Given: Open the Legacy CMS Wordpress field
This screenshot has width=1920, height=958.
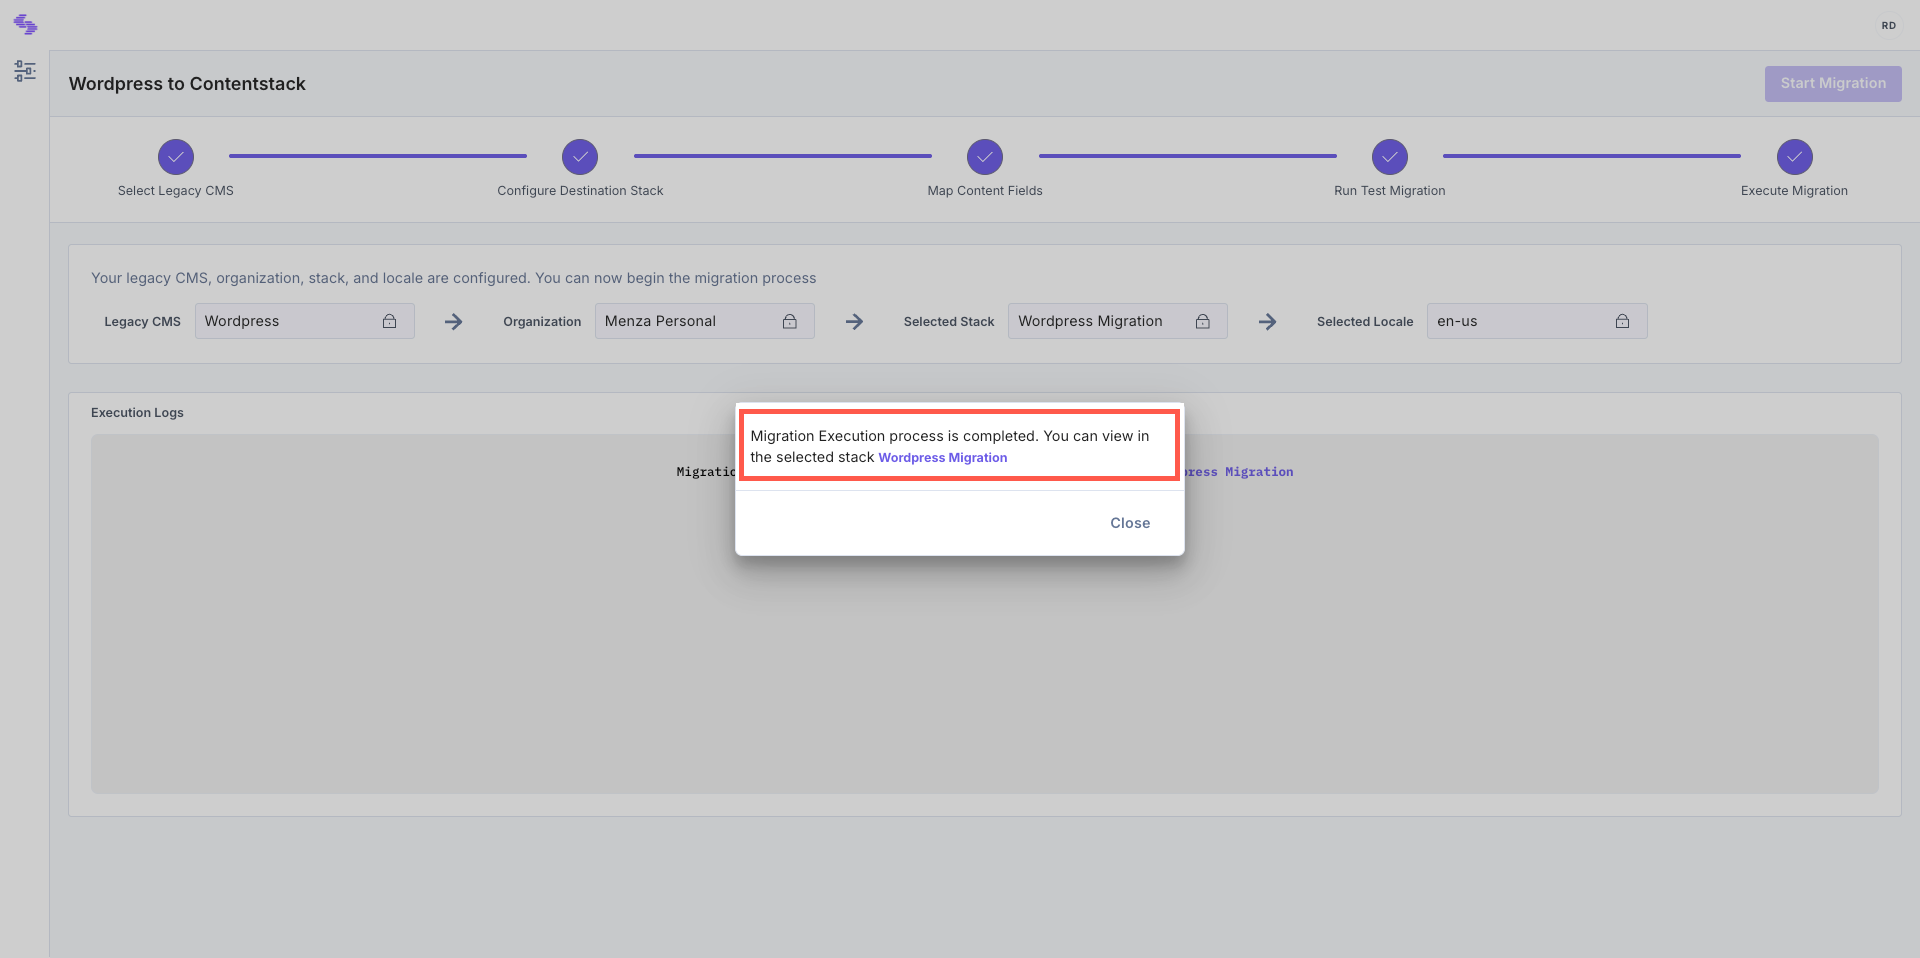Looking at the screenshot, I should (x=305, y=321).
